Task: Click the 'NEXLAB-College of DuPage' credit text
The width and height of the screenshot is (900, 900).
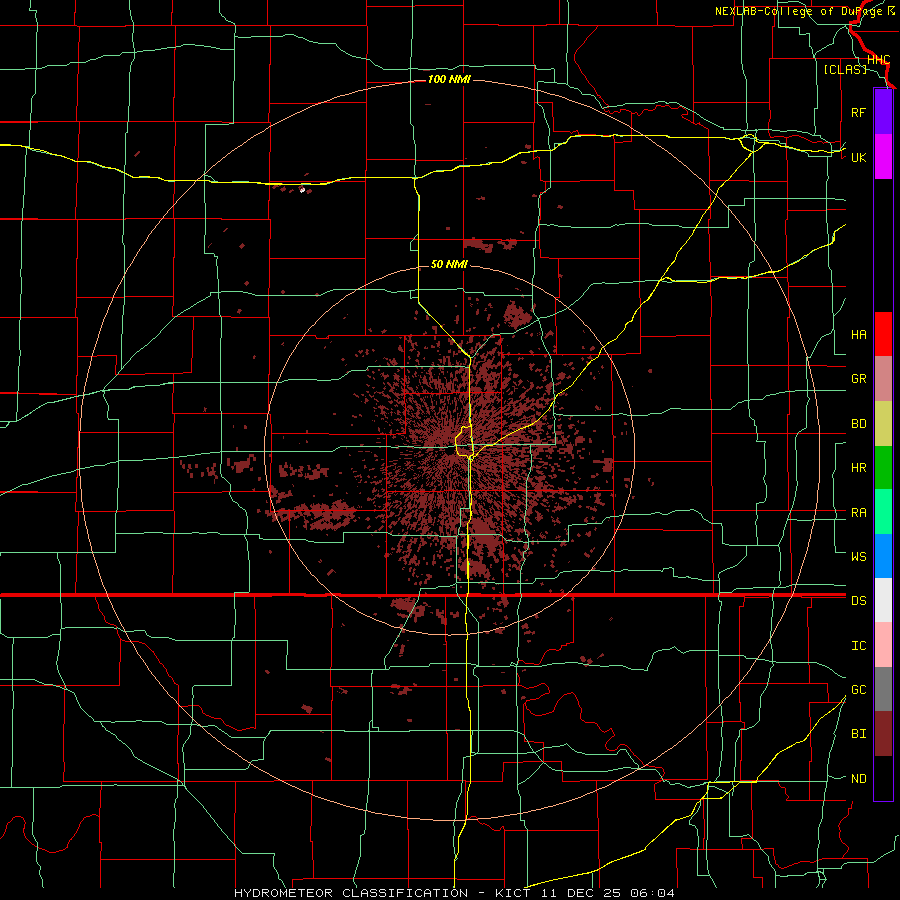Action: pos(798,11)
